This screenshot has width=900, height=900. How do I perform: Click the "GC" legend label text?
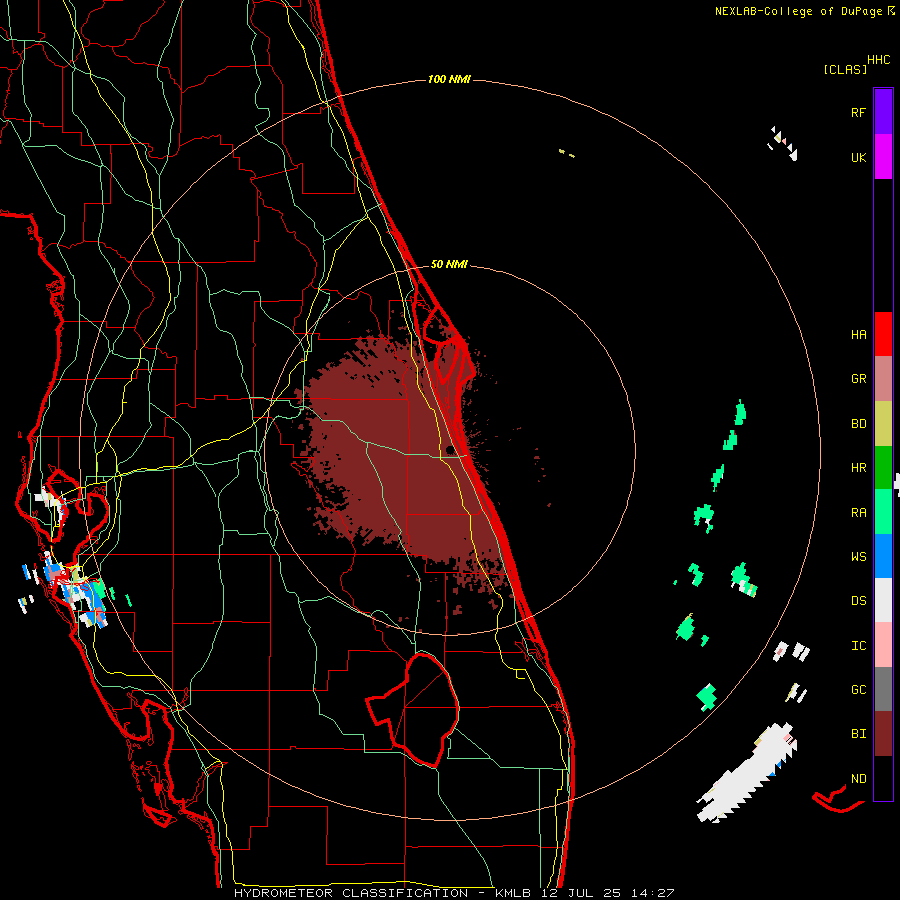click(858, 690)
